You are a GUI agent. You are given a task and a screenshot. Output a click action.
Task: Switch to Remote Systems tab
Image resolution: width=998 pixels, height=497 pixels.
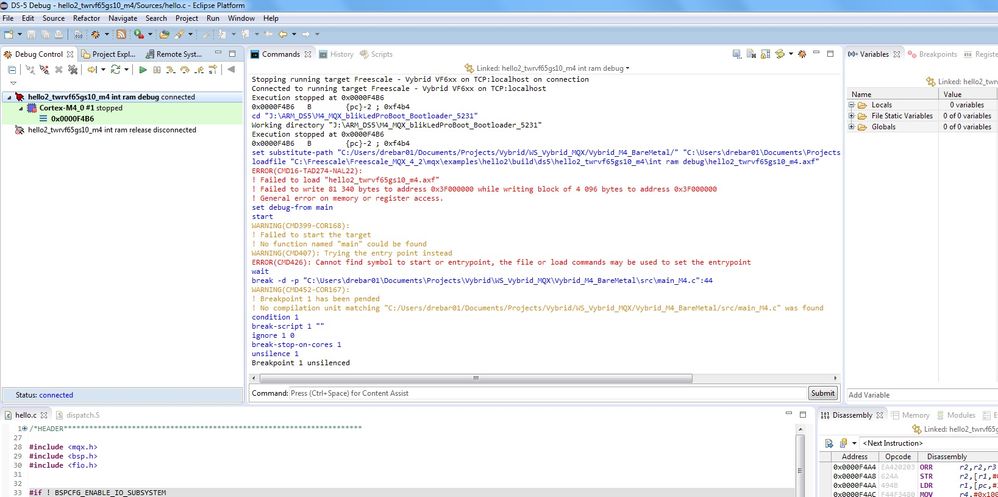(x=174, y=54)
